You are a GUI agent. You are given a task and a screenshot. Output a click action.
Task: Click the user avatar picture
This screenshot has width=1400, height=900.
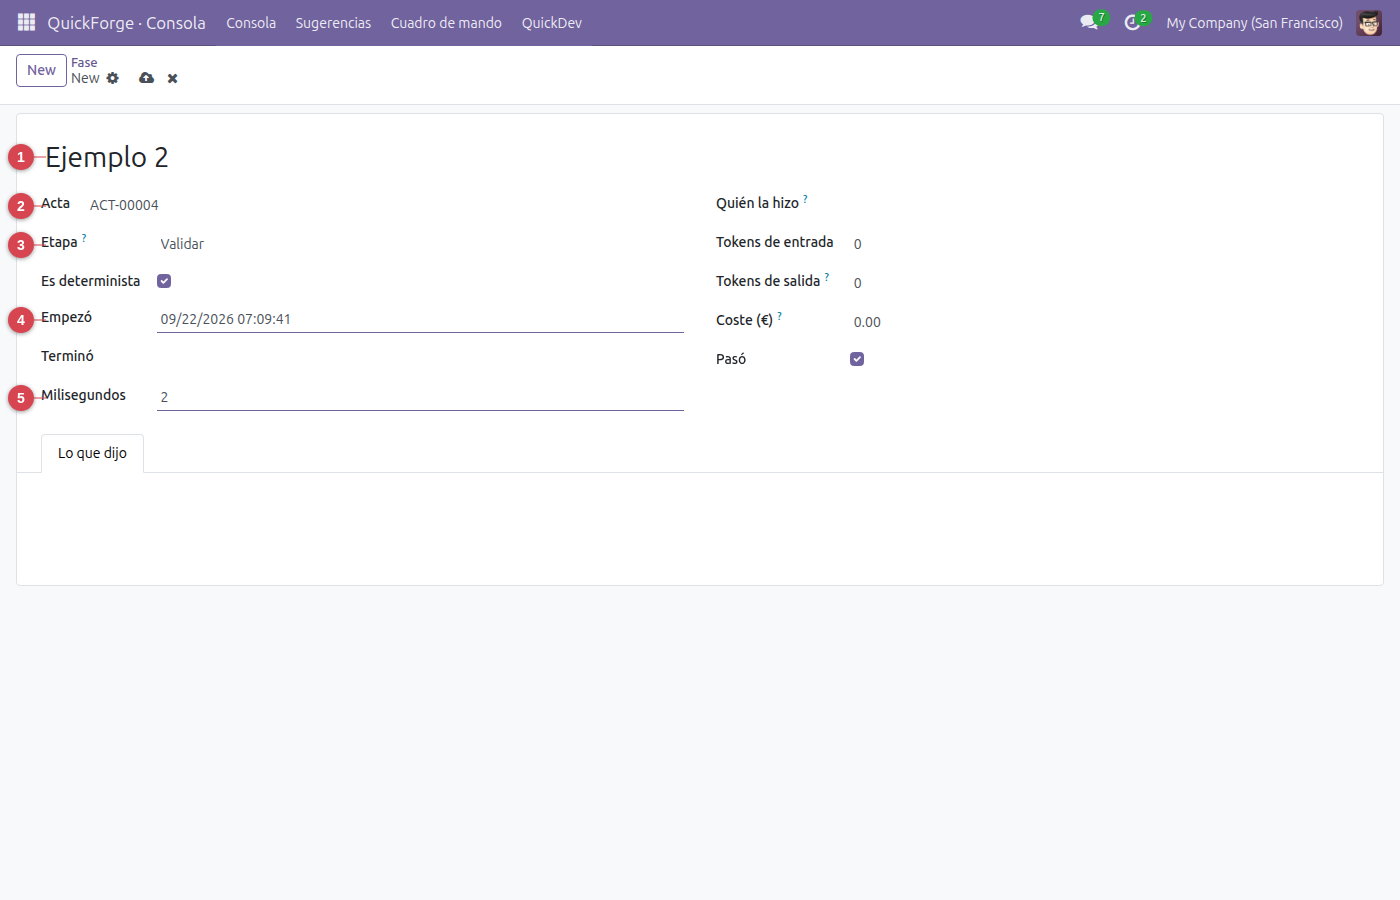click(x=1369, y=22)
